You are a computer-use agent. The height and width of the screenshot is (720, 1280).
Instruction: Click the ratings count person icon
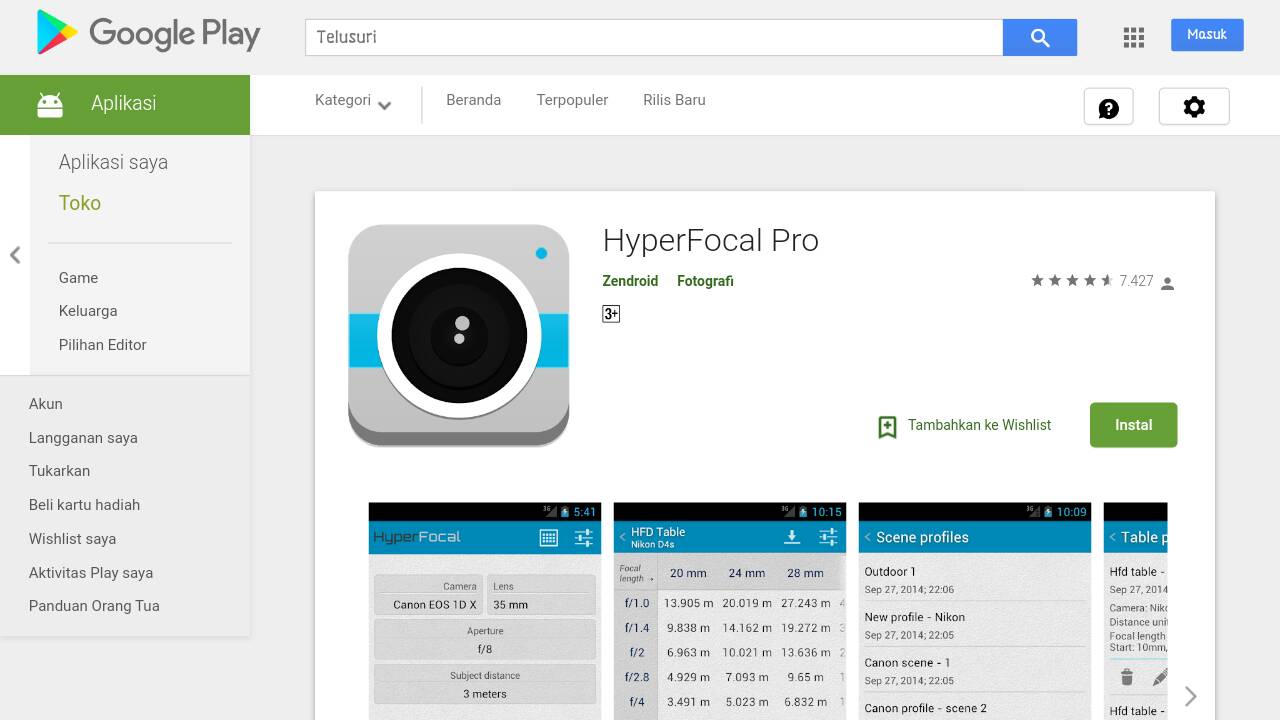1167,283
